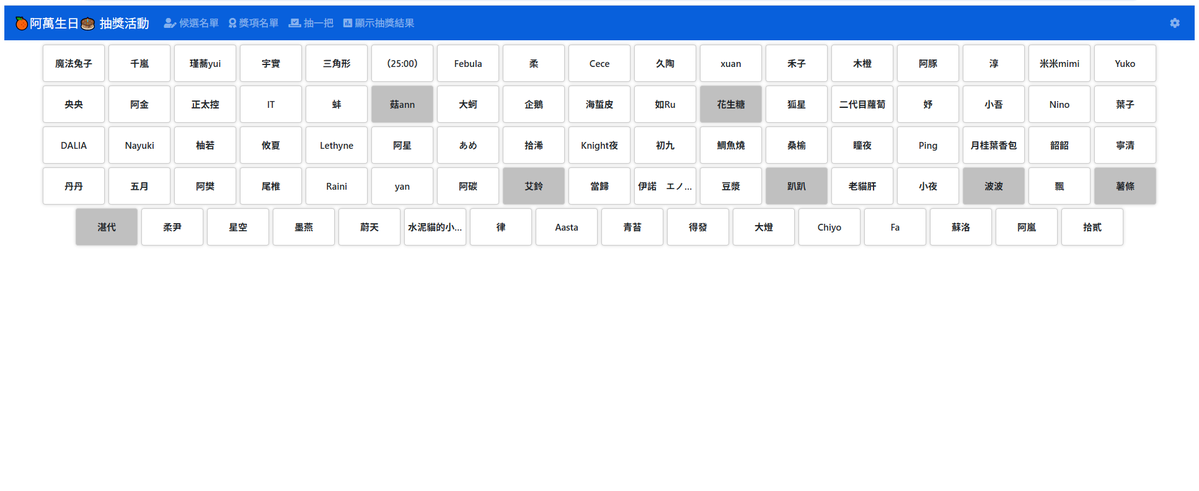
Task: Open 候選名單 candidate list menu
Action: click(191, 24)
